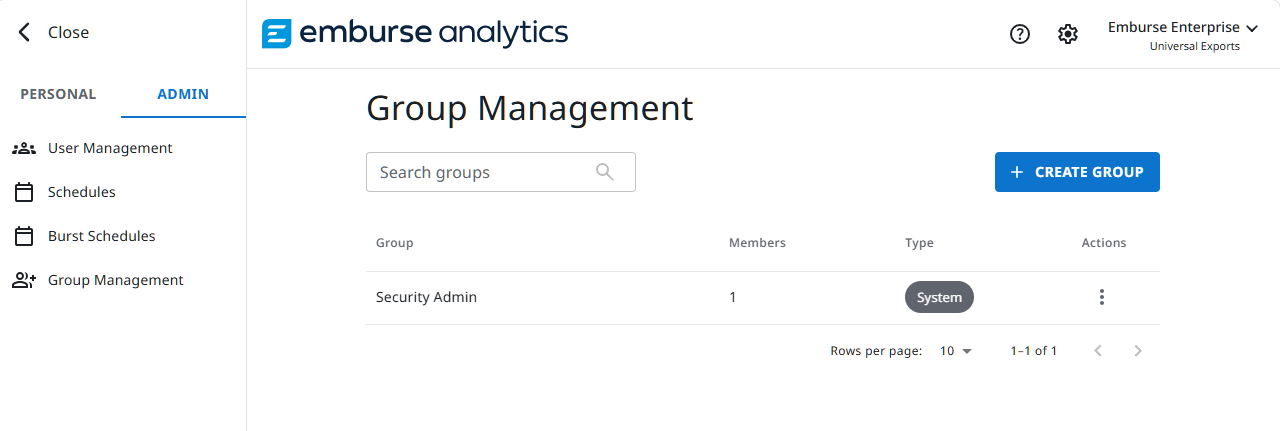Screen dimensions: 1280x431
Task: Focus the Search groups field
Action: click(x=500, y=172)
